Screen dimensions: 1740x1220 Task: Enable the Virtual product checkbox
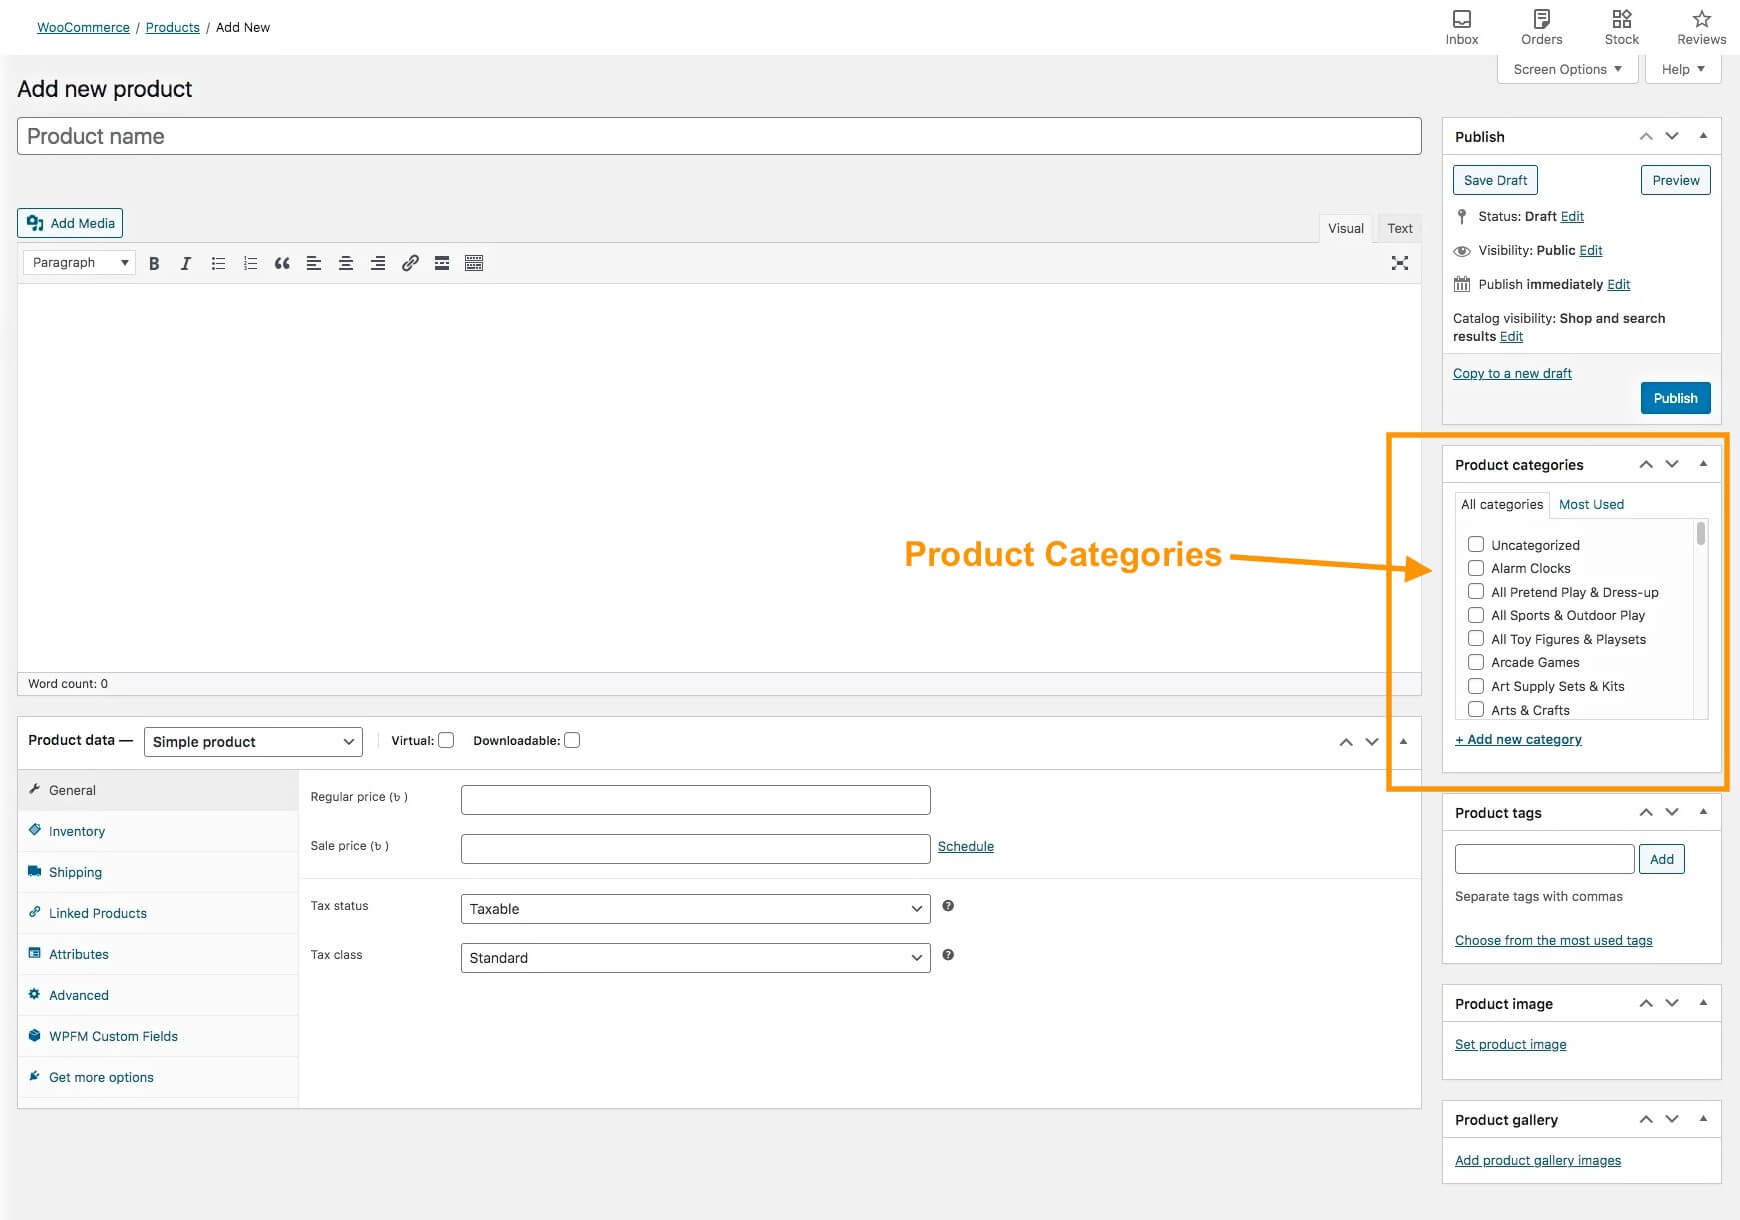click(446, 740)
